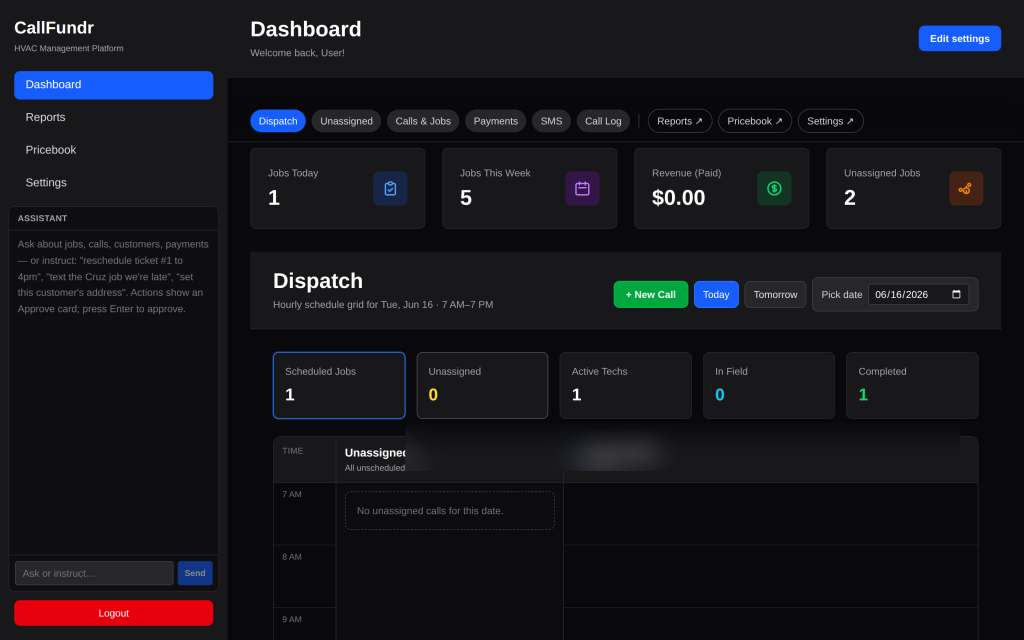The image size is (1024, 640).
Task: Open the external Reports link pill
Action: pos(680,121)
